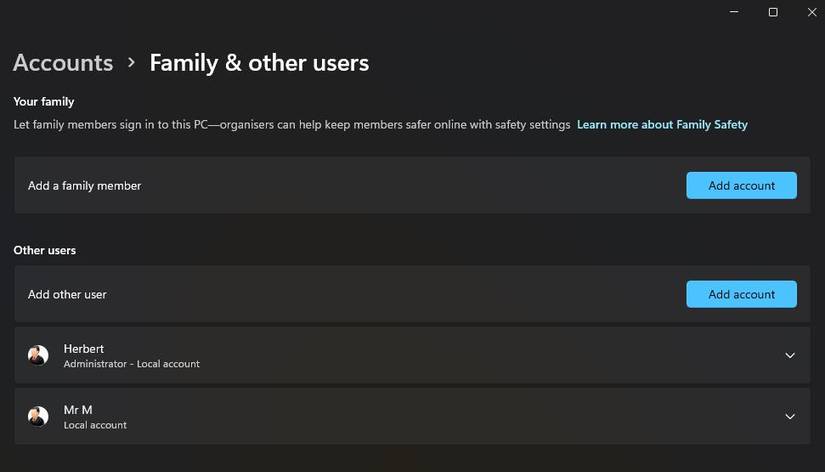Select the Herbert user name
This screenshot has width=825, height=472.
pyautogui.click(x=84, y=348)
